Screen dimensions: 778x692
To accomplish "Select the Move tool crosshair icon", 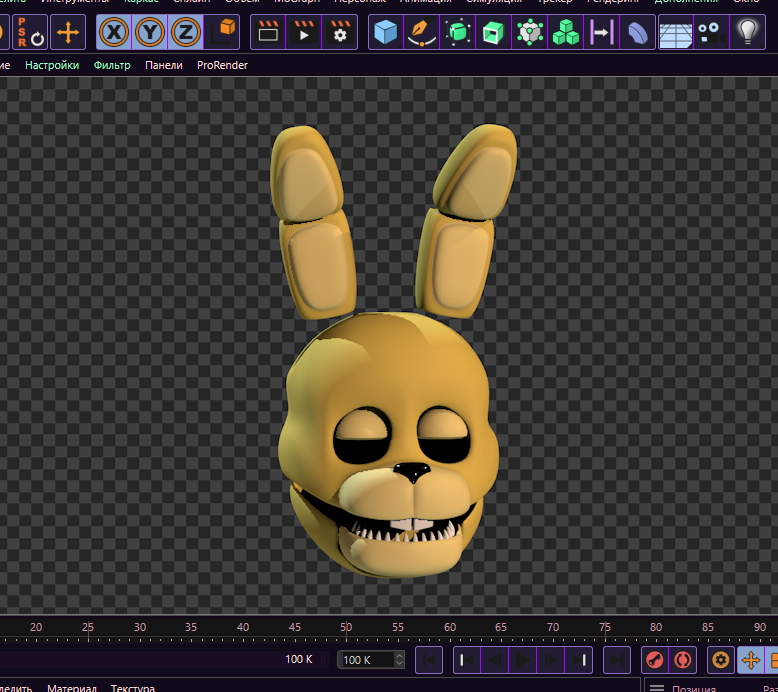I will coord(68,32).
